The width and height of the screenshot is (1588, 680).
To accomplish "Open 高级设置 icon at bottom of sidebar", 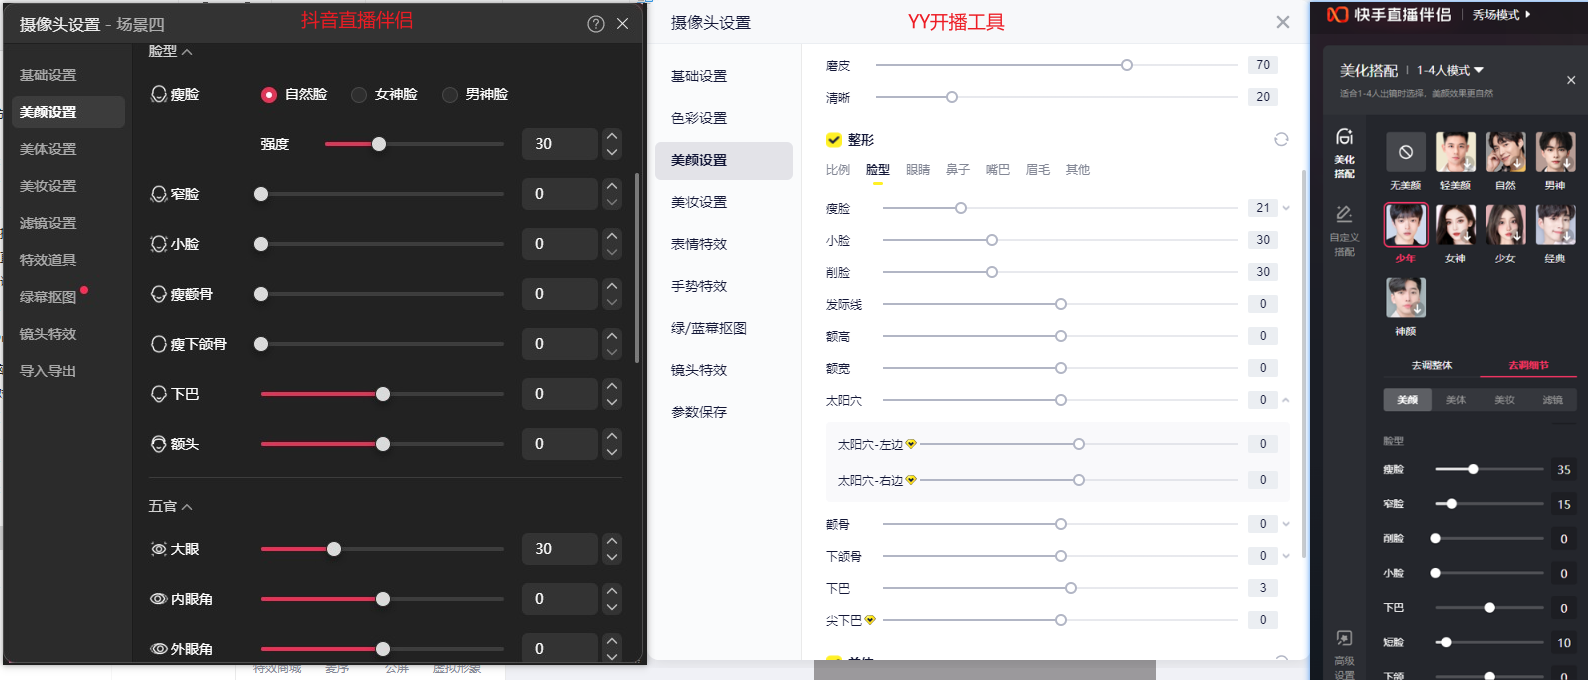I will click(1344, 638).
